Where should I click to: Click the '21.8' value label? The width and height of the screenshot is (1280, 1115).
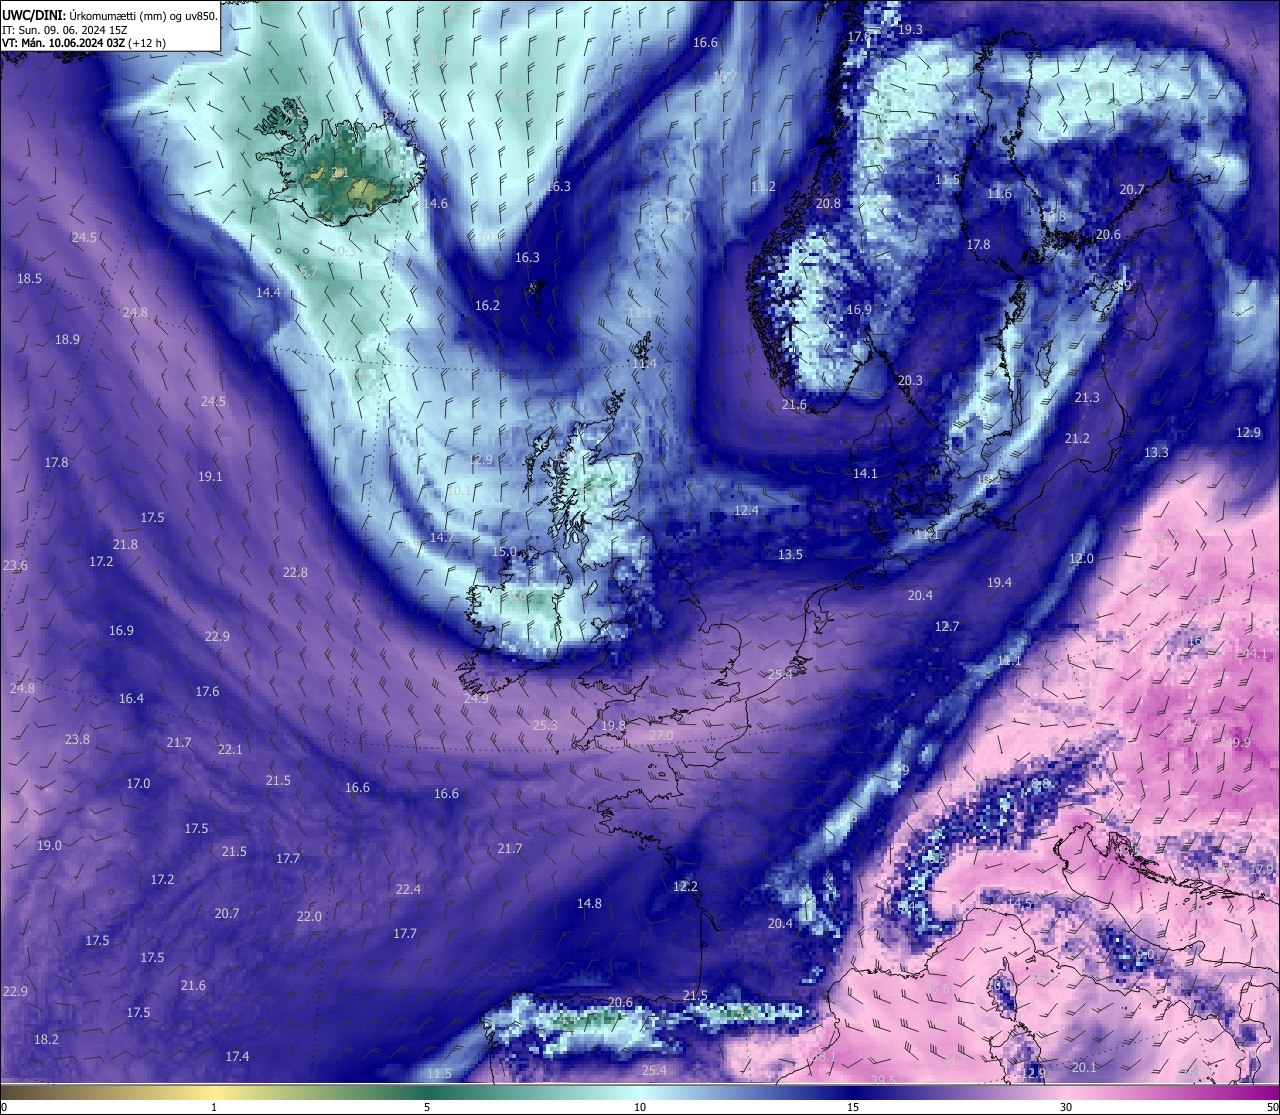[x=125, y=544]
